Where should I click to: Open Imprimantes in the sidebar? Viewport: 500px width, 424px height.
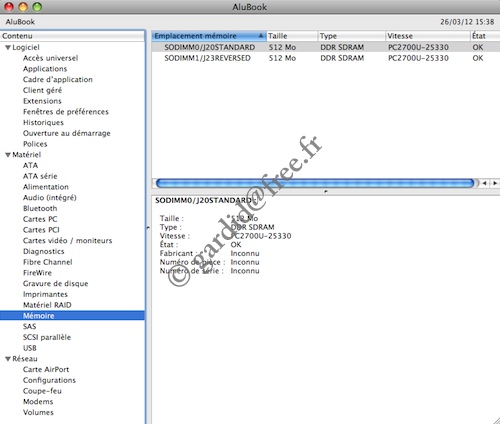45,294
